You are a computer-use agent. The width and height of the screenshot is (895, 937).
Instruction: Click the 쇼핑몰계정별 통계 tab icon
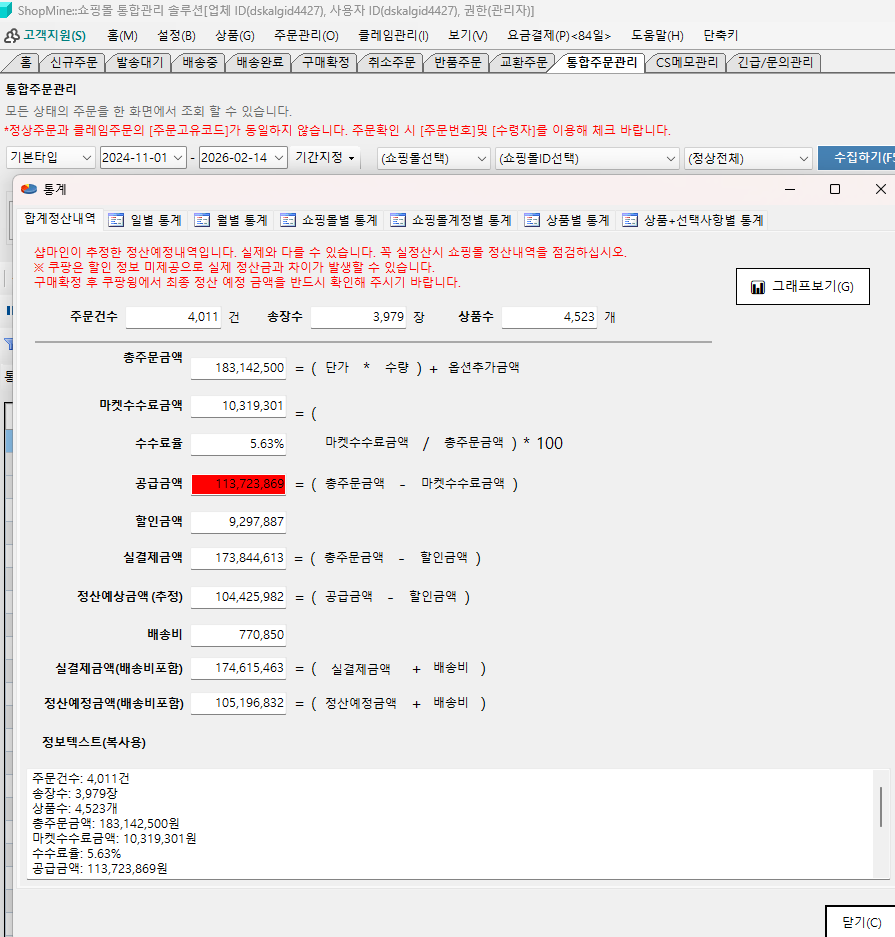[398, 220]
